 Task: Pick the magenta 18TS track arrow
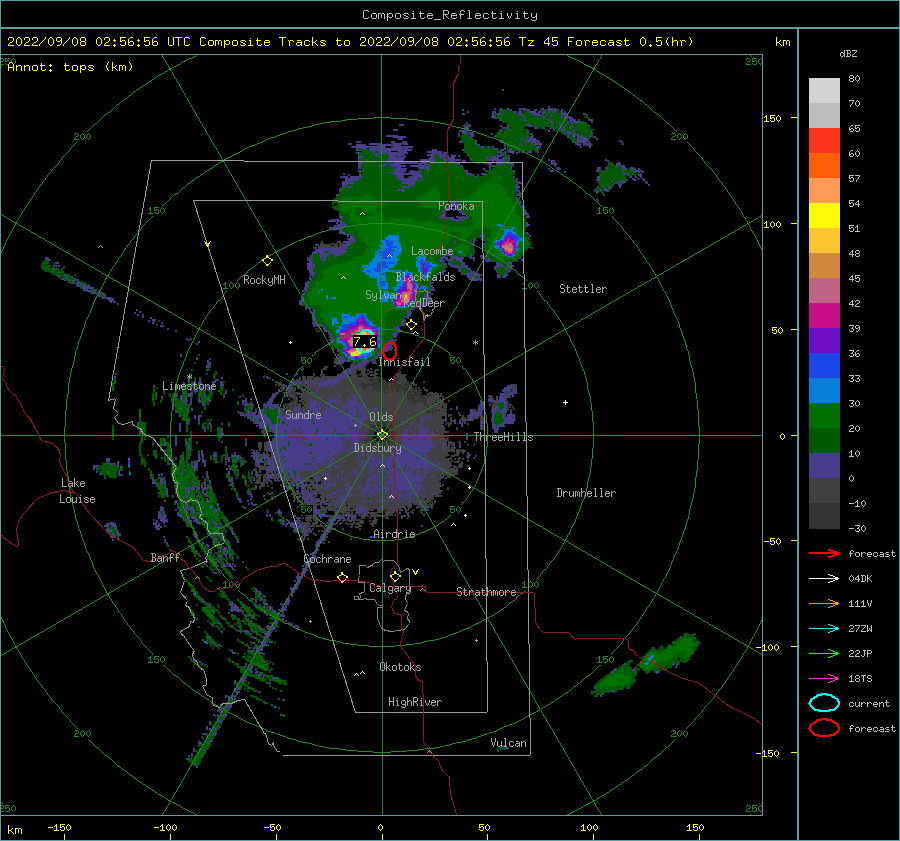tap(824, 679)
